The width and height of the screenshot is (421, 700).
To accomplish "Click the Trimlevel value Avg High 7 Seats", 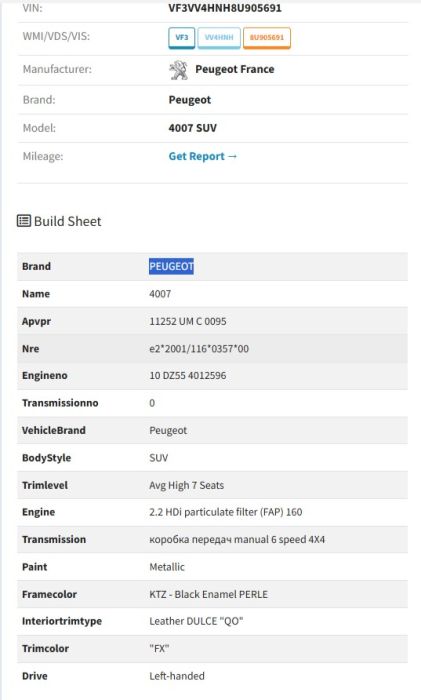I will [x=187, y=485].
